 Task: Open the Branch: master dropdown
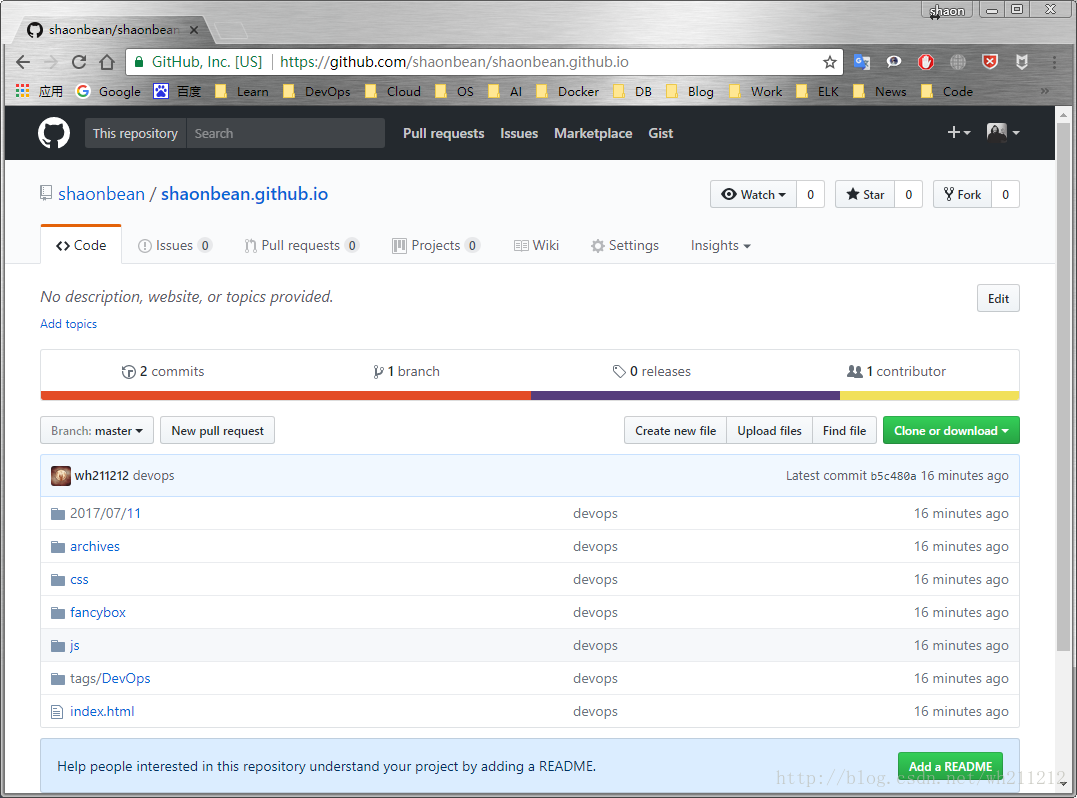tap(96, 430)
